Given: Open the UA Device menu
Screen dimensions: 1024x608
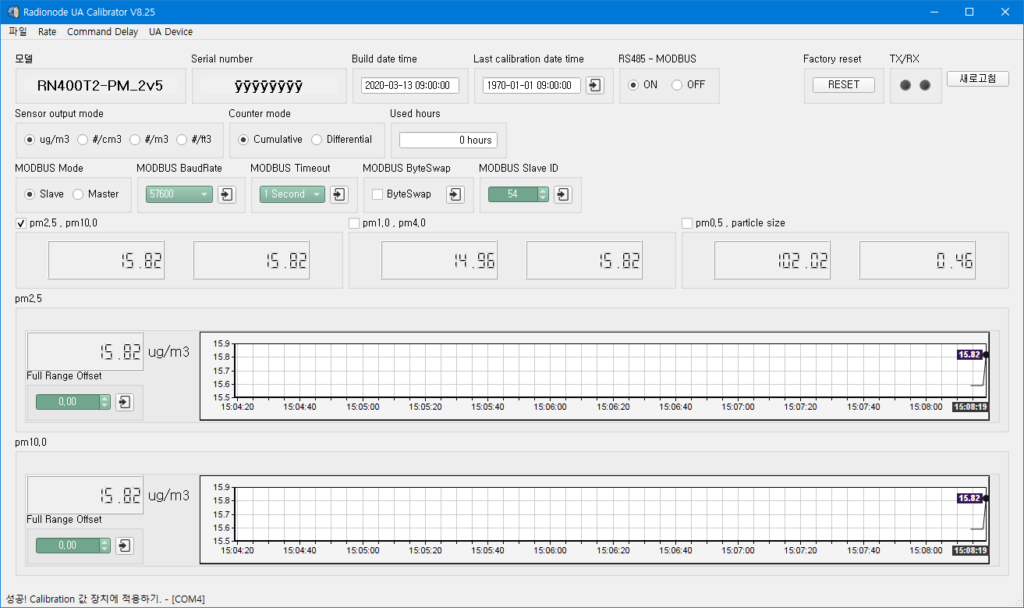Looking at the screenshot, I should coord(170,31).
